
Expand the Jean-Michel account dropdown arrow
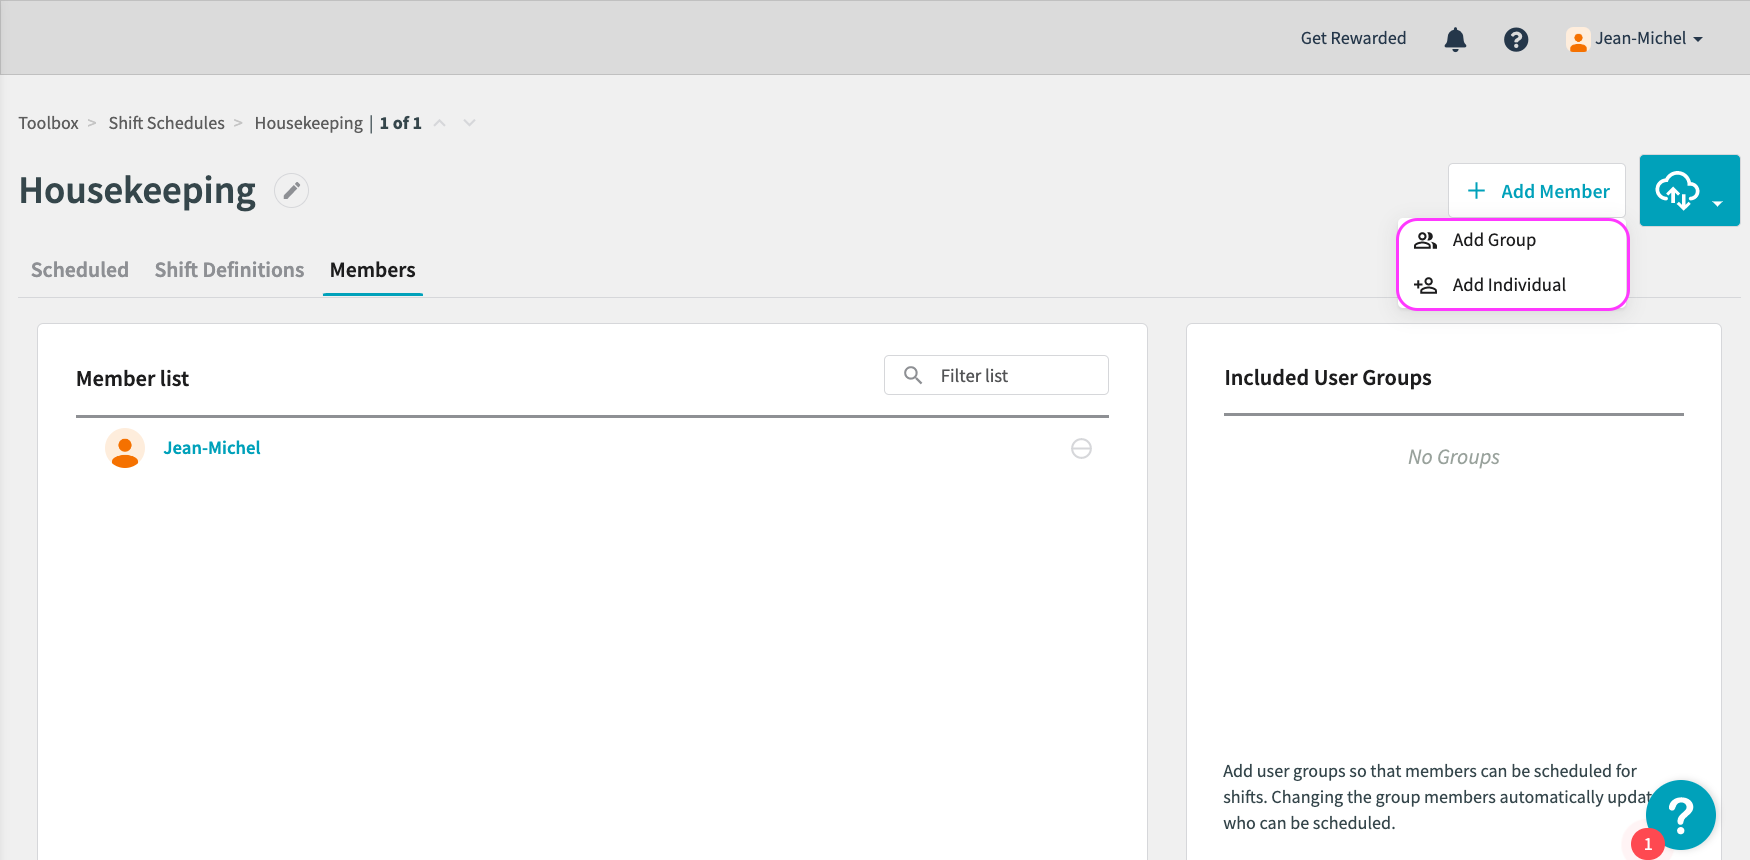coord(1698,39)
